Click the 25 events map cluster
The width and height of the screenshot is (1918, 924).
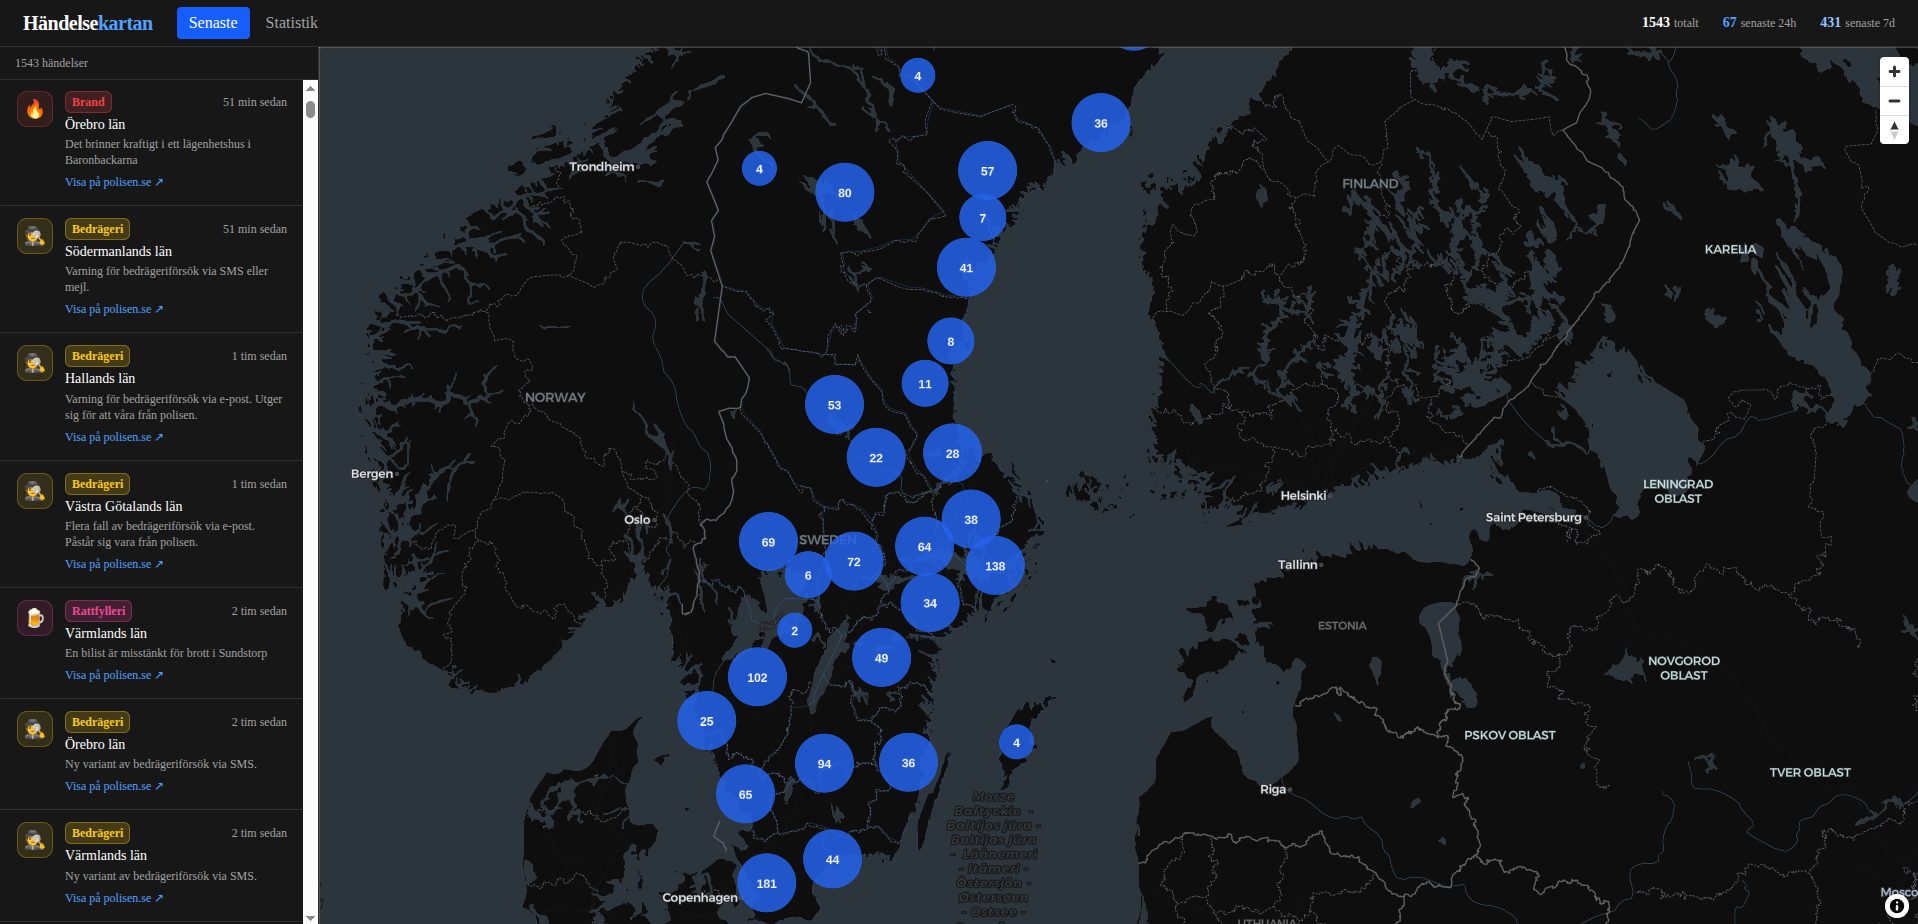point(706,720)
